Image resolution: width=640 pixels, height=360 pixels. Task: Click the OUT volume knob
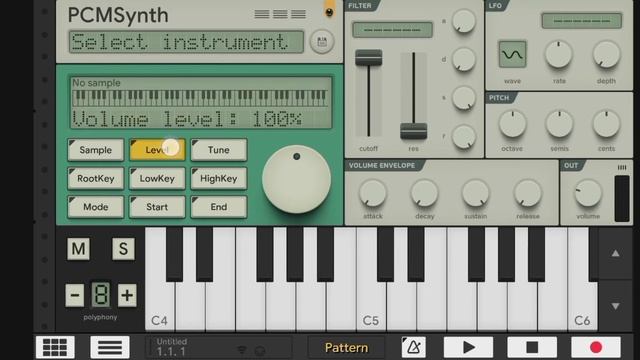tap(588, 193)
